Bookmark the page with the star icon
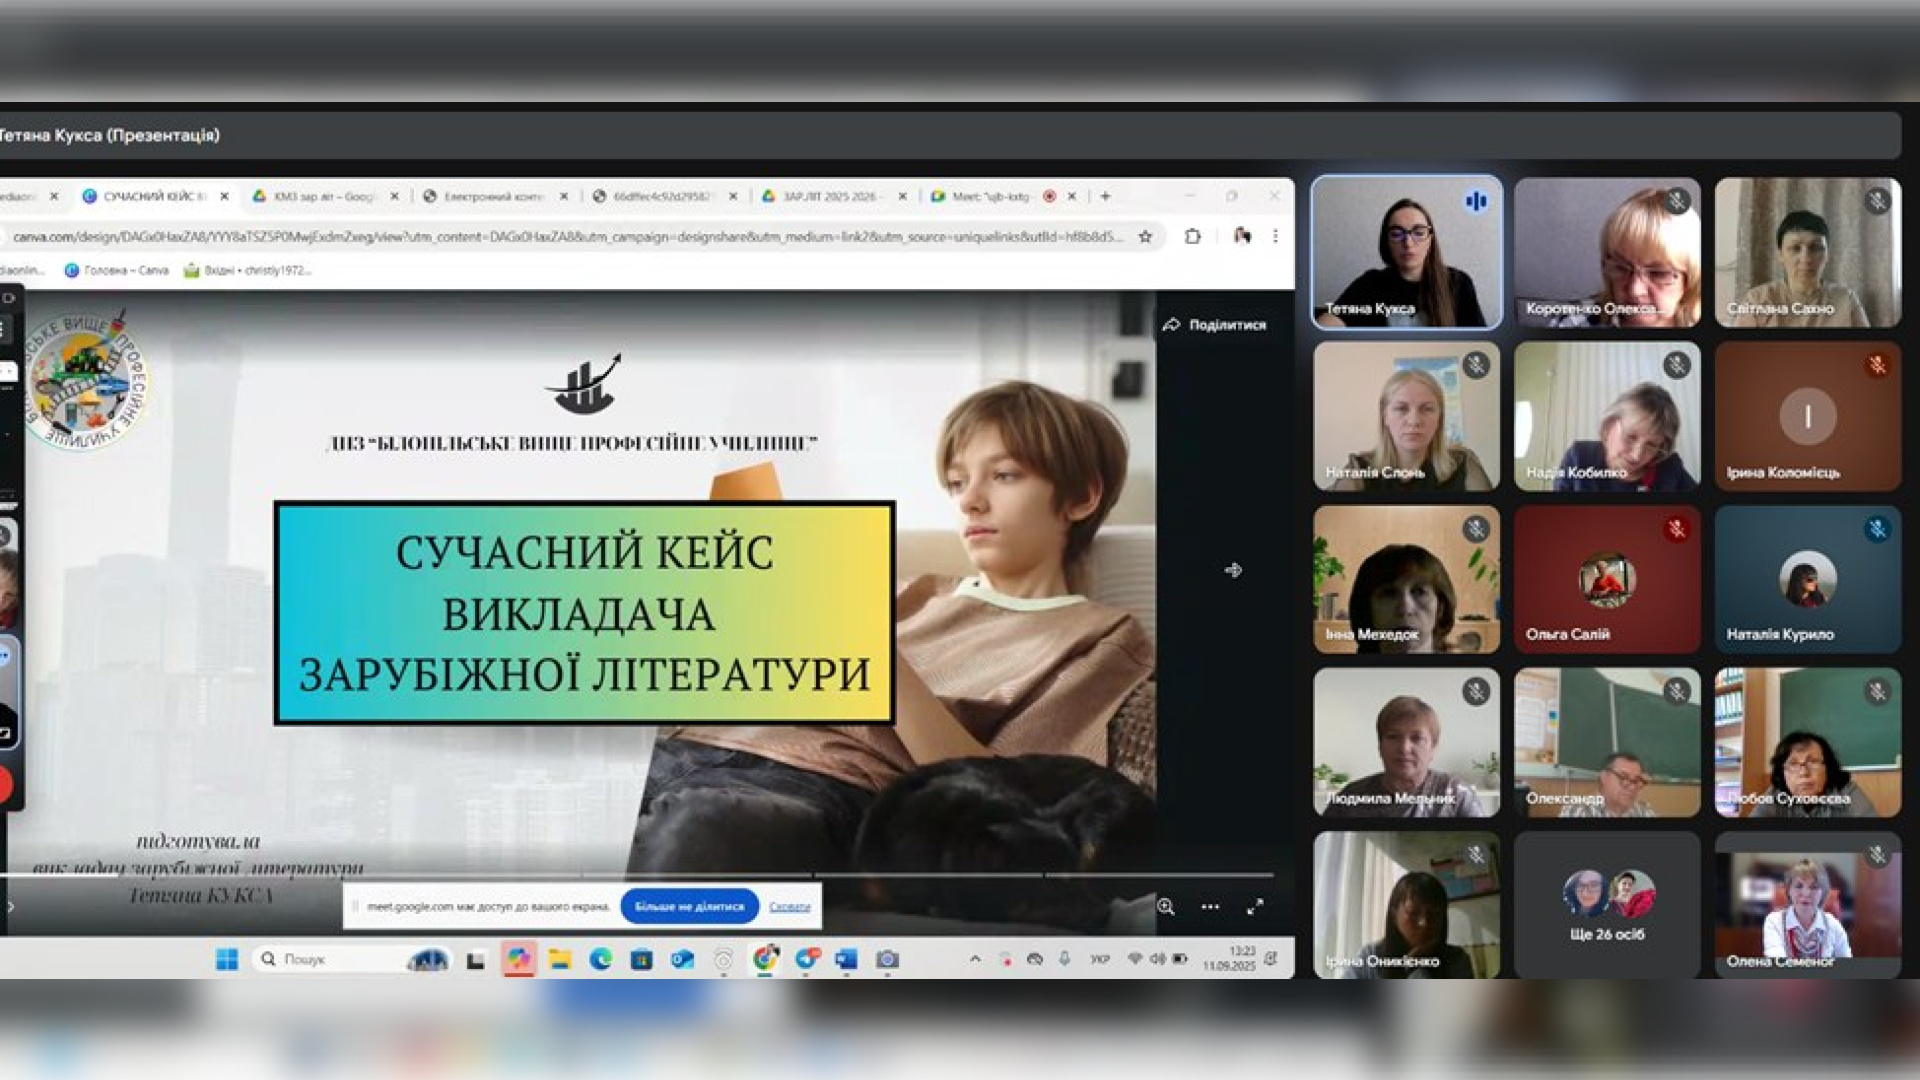 pos(1145,237)
